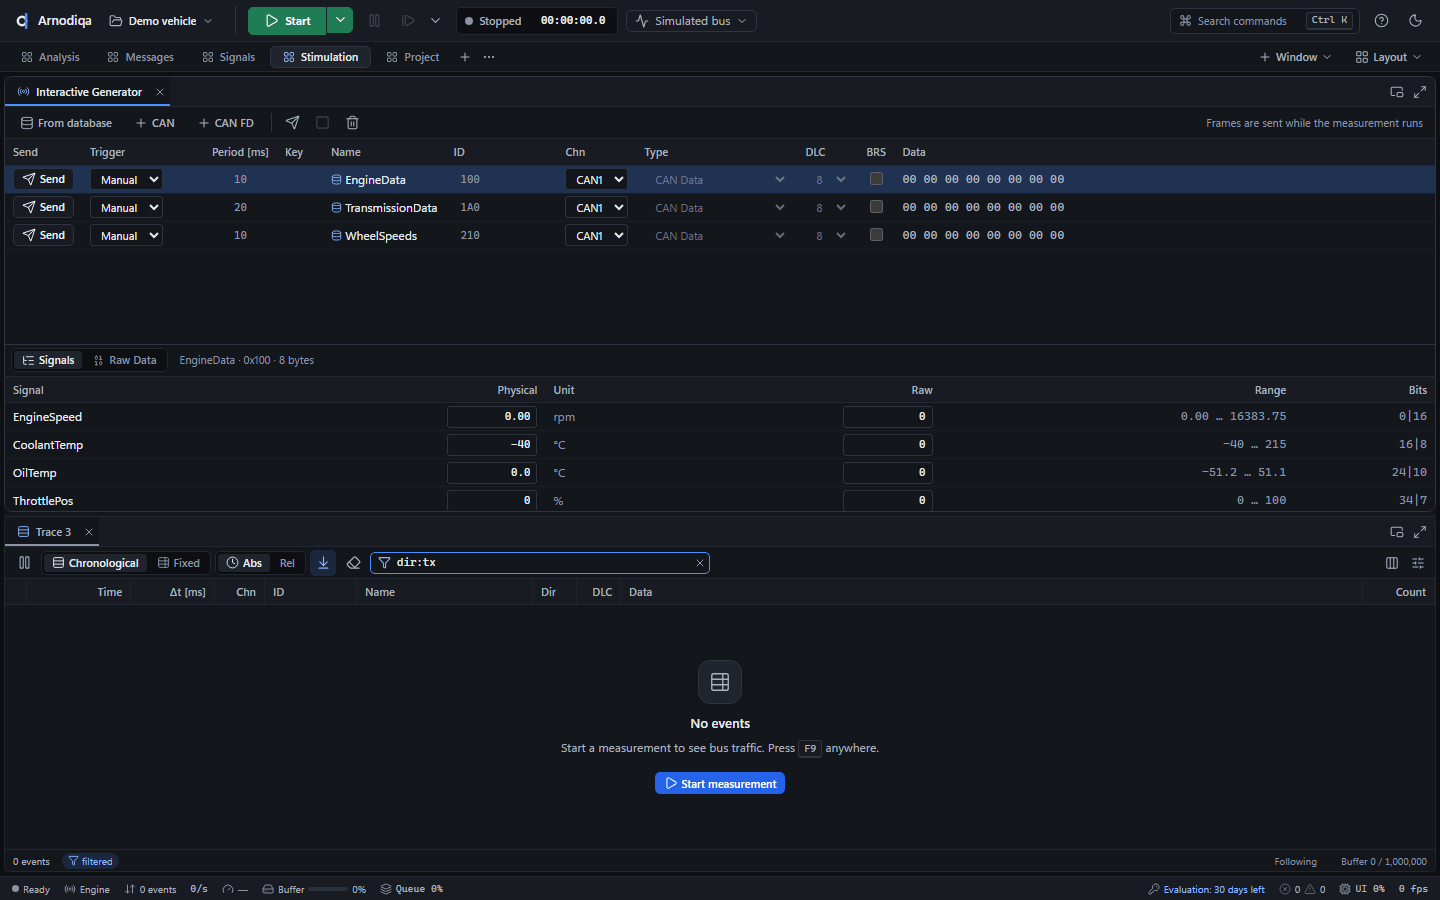Open trace settings sliders icon
1440x900 pixels.
(1418, 563)
